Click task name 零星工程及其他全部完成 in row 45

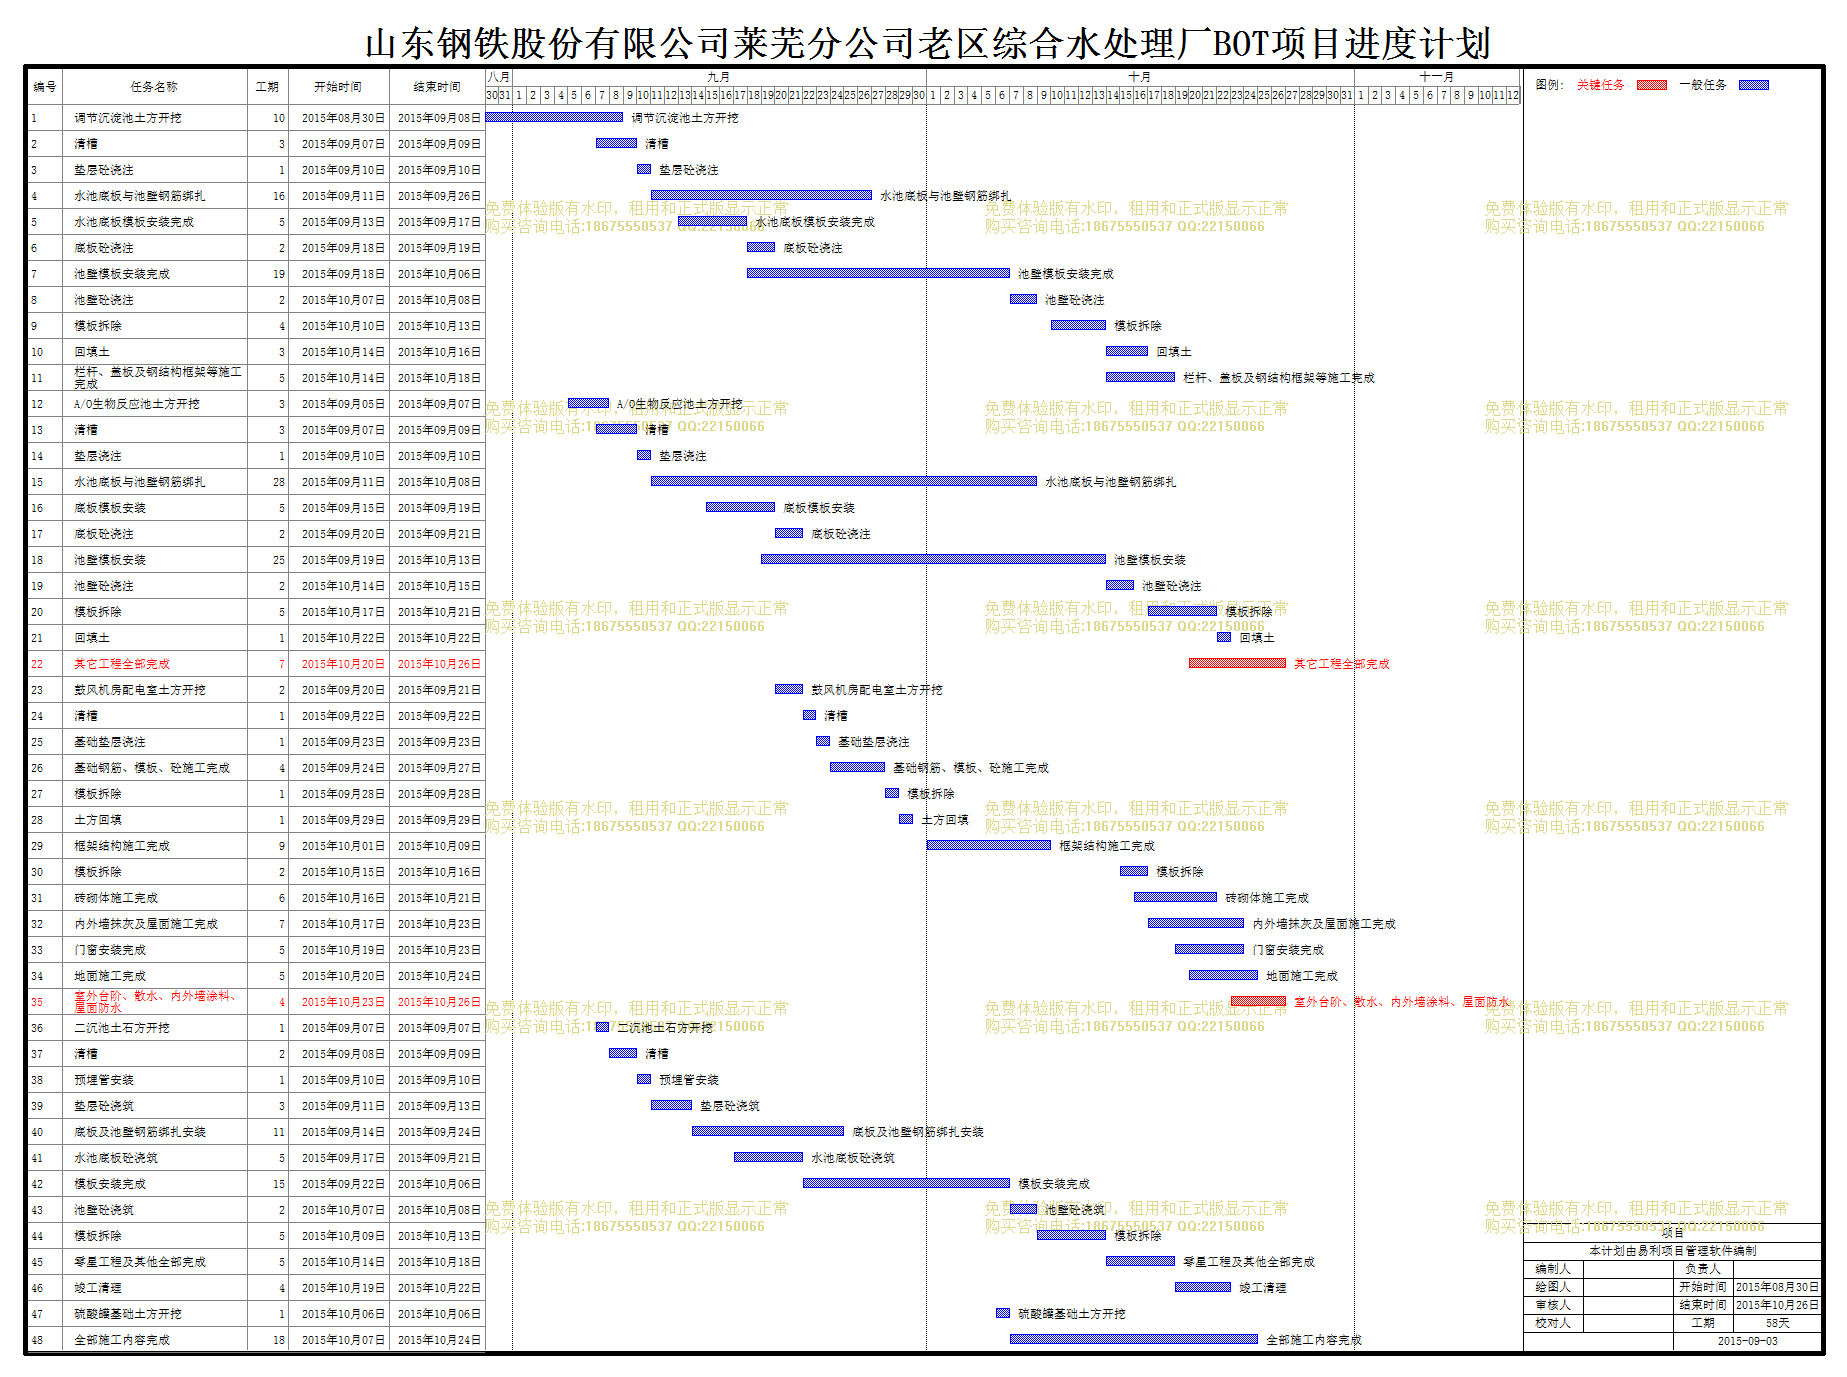coord(140,1262)
